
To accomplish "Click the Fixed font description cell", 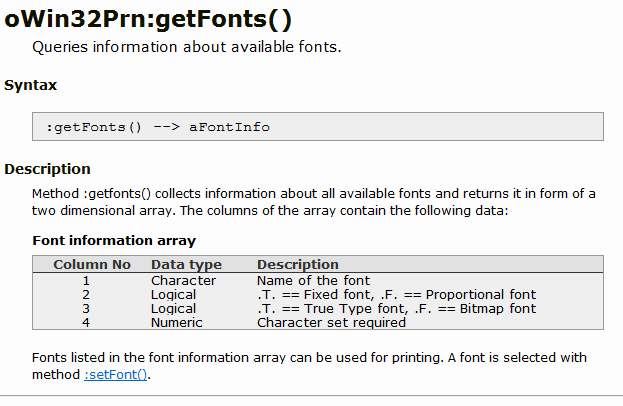I will (x=396, y=294).
